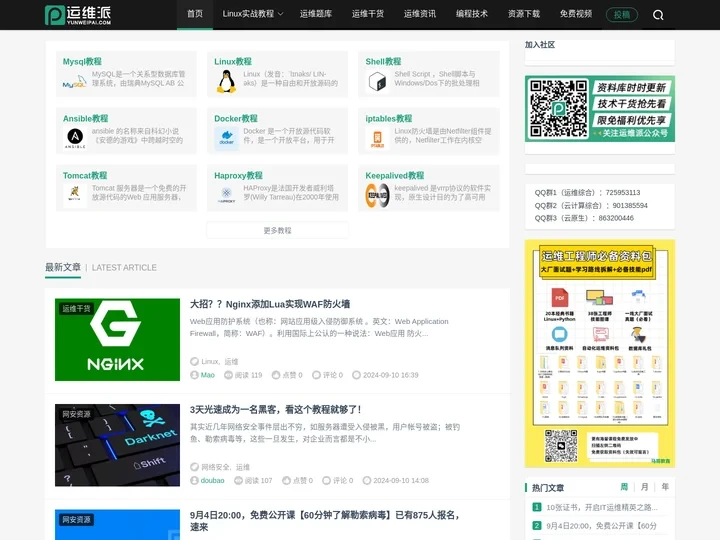Click the comment icon on the hacker article
The width and height of the screenshot is (720, 540).
point(326,481)
